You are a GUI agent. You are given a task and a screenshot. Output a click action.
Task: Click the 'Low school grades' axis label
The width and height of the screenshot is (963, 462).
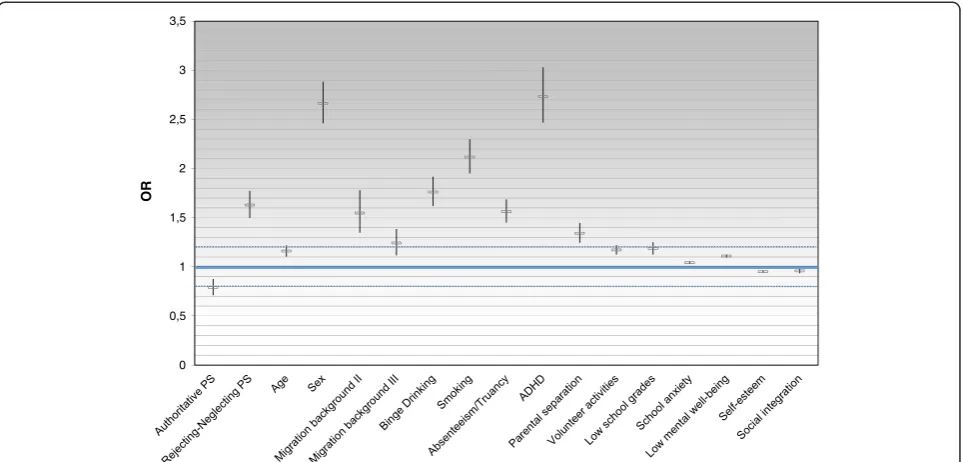621,410
